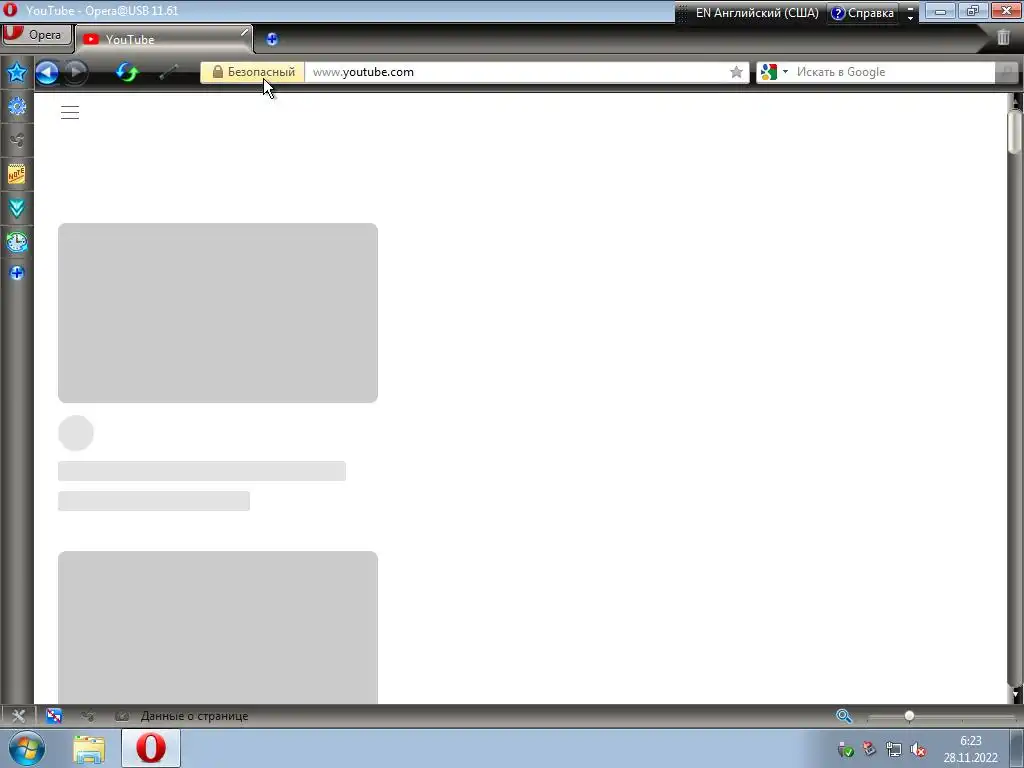Image resolution: width=1024 pixels, height=768 pixels.
Task: Bookmark the page with star icon
Action: click(736, 72)
